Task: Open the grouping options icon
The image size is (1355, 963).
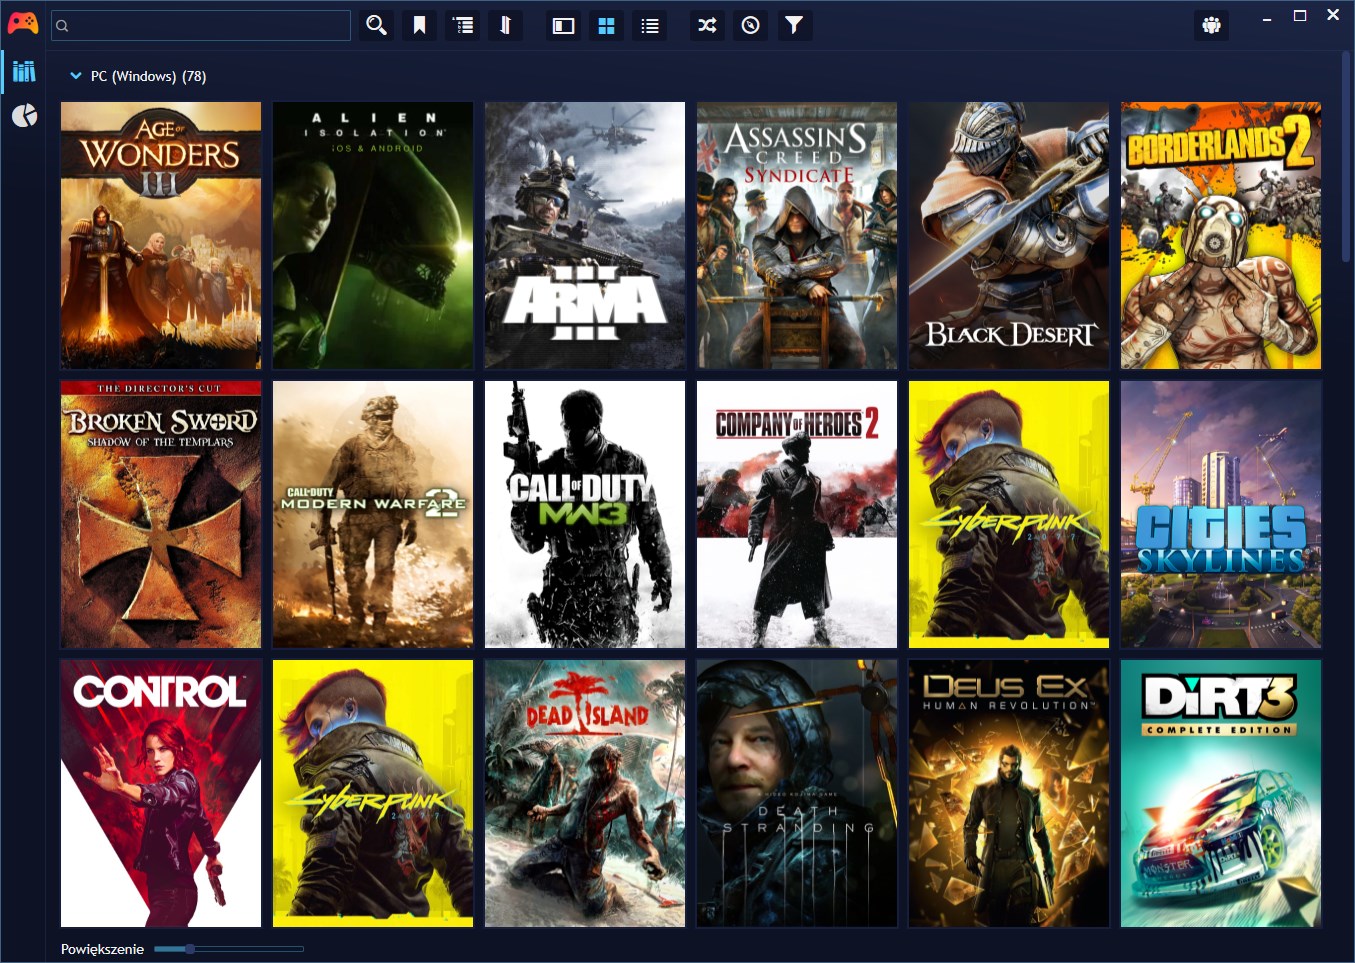Action: coord(463,25)
